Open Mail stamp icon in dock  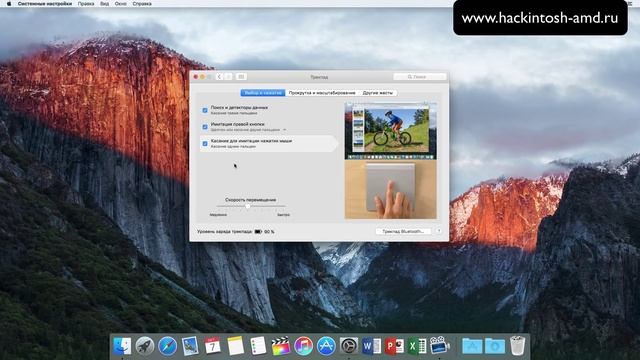tap(190, 346)
